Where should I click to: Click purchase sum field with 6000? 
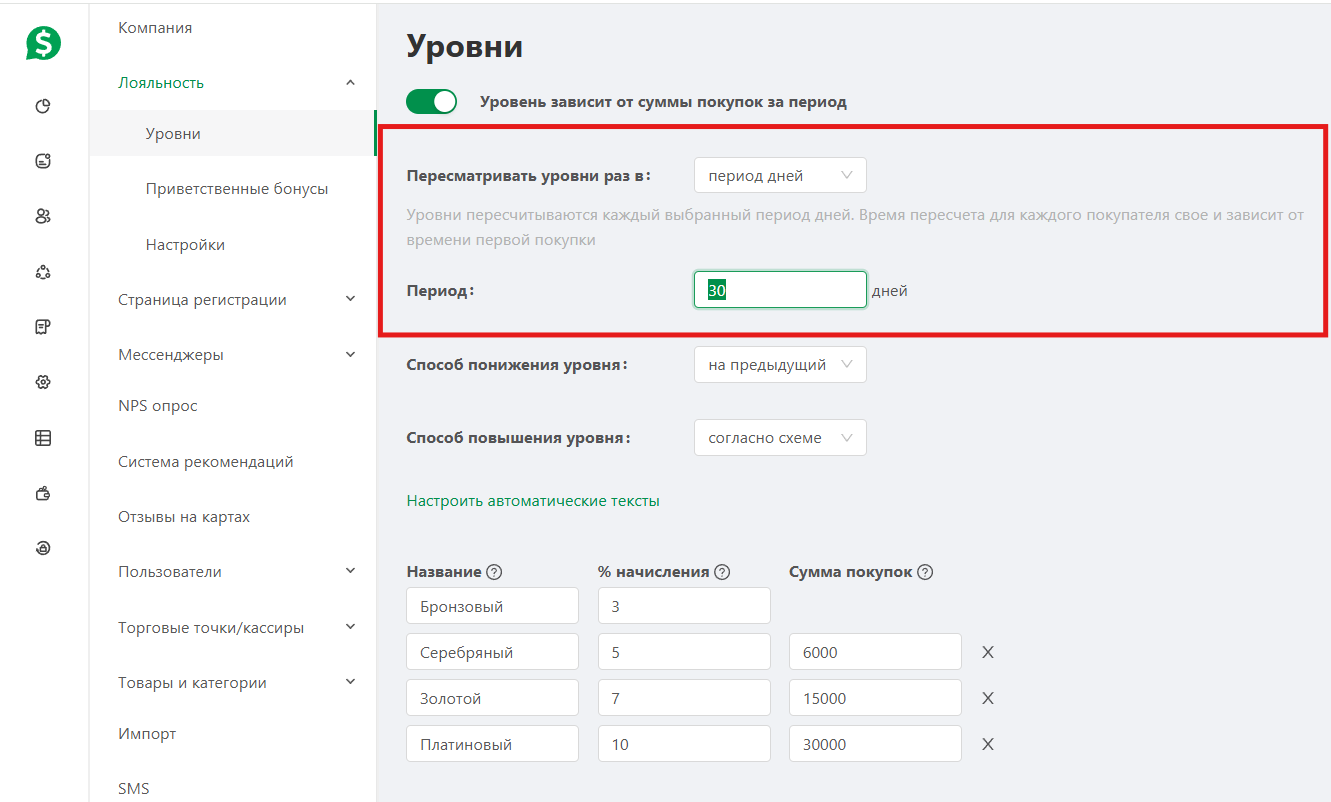pos(875,652)
